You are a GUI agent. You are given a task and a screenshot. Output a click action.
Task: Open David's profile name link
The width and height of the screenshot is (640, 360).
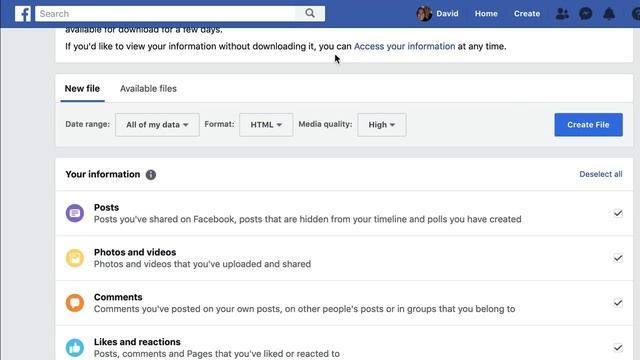pos(447,13)
